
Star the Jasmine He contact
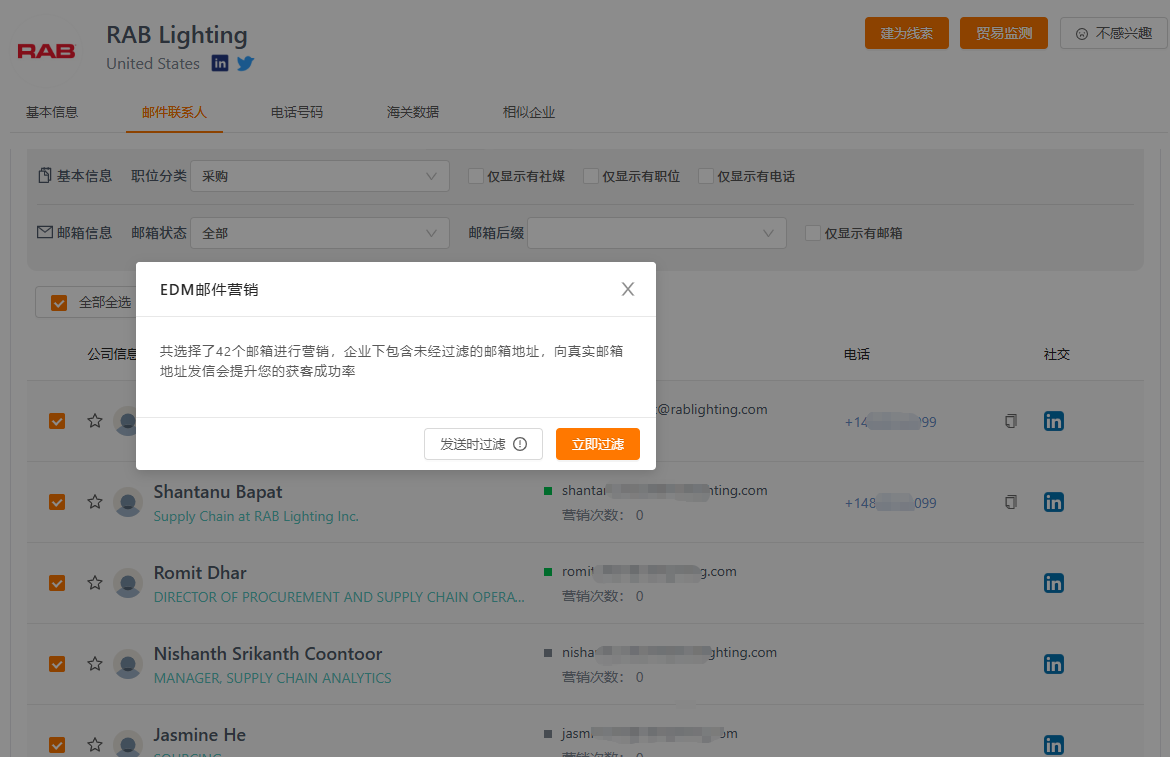(x=95, y=744)
